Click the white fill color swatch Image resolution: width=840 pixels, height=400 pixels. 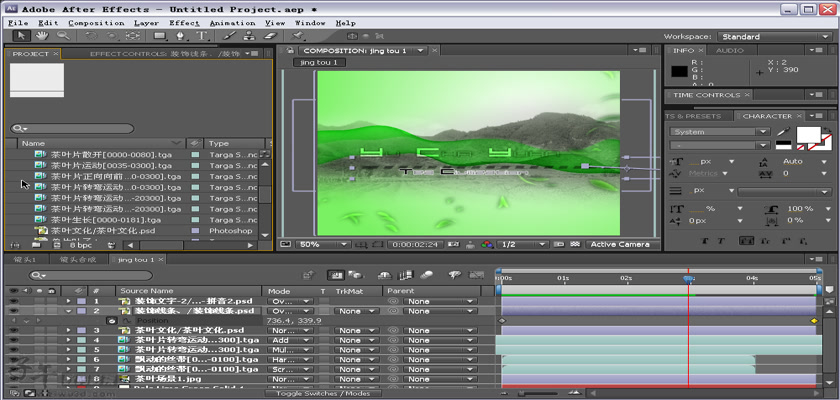pyautogui.click(x=808, y=134)
